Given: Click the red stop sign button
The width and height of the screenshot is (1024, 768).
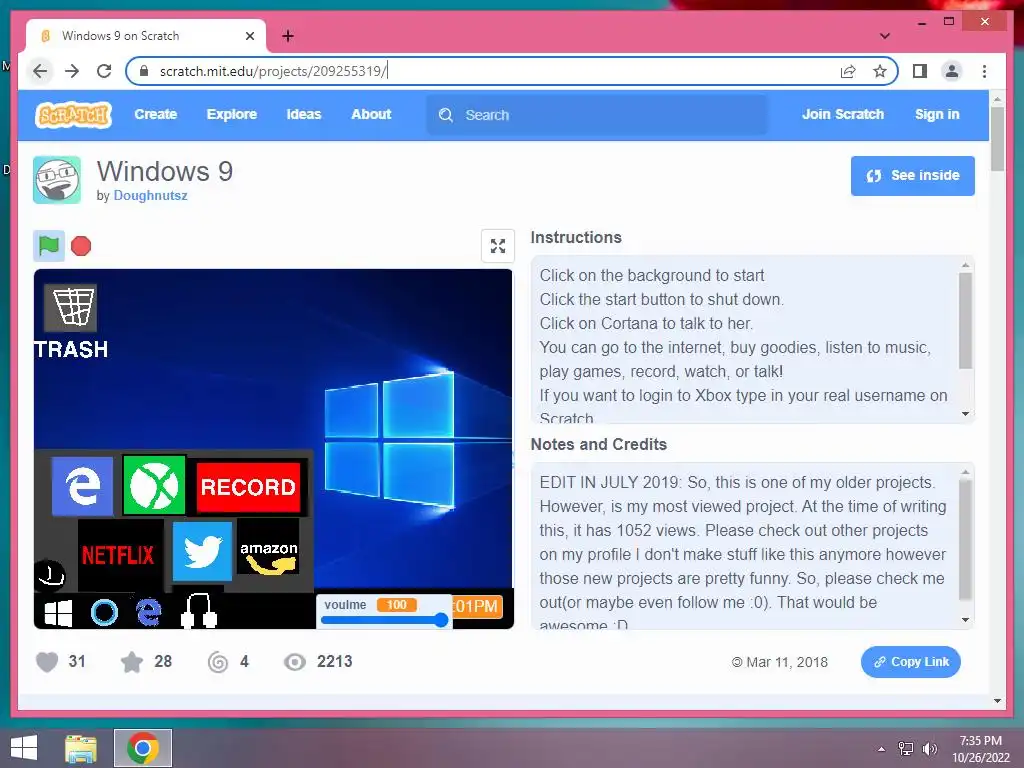Looking at the screenshot, I should click(x=81, y=246).
